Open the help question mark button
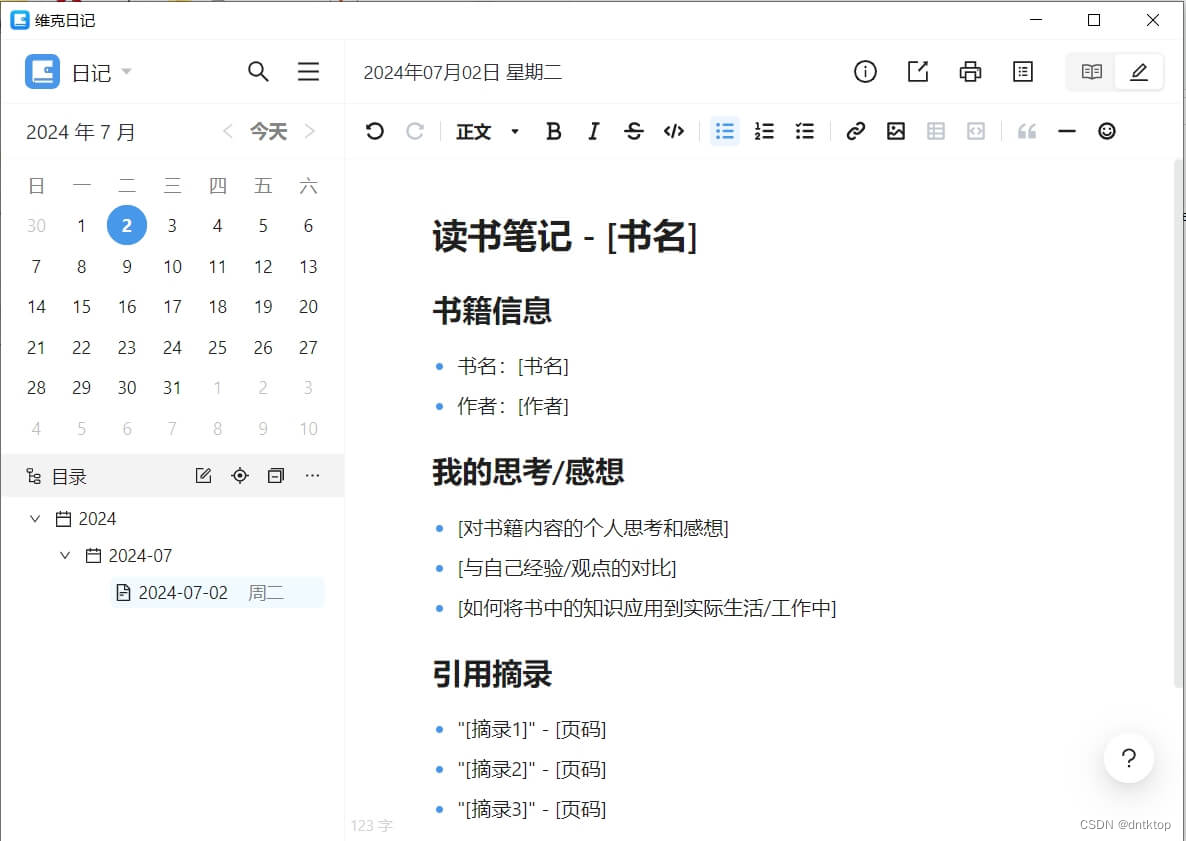 click(x=1129, y=758)
